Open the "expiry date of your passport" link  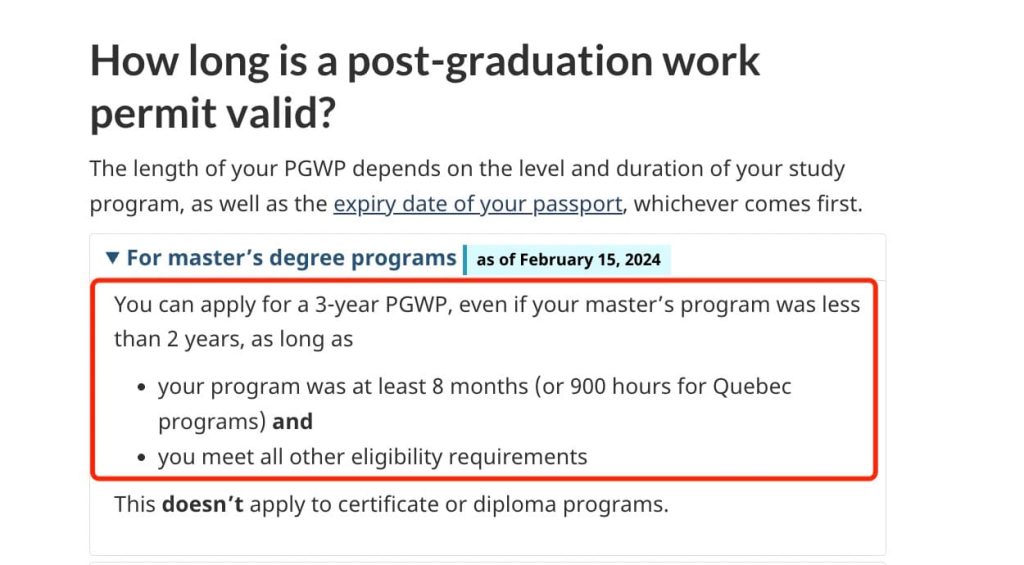[x=477, y=204]
